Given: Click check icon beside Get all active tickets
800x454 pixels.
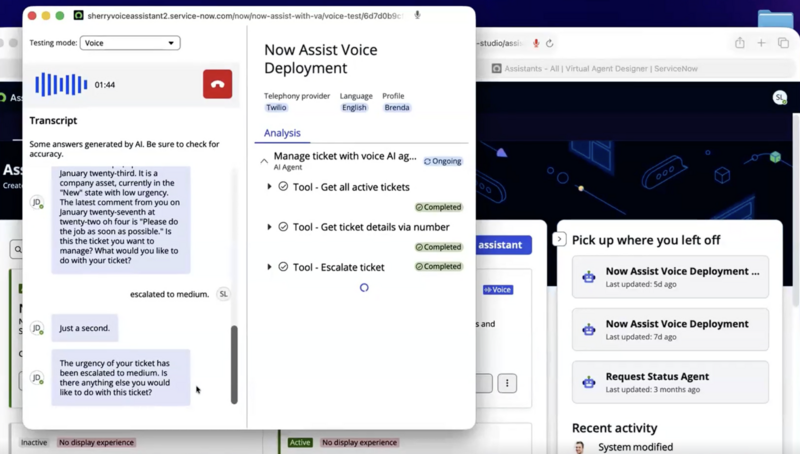Looking at the screenshot, I should tap(283, 187).
